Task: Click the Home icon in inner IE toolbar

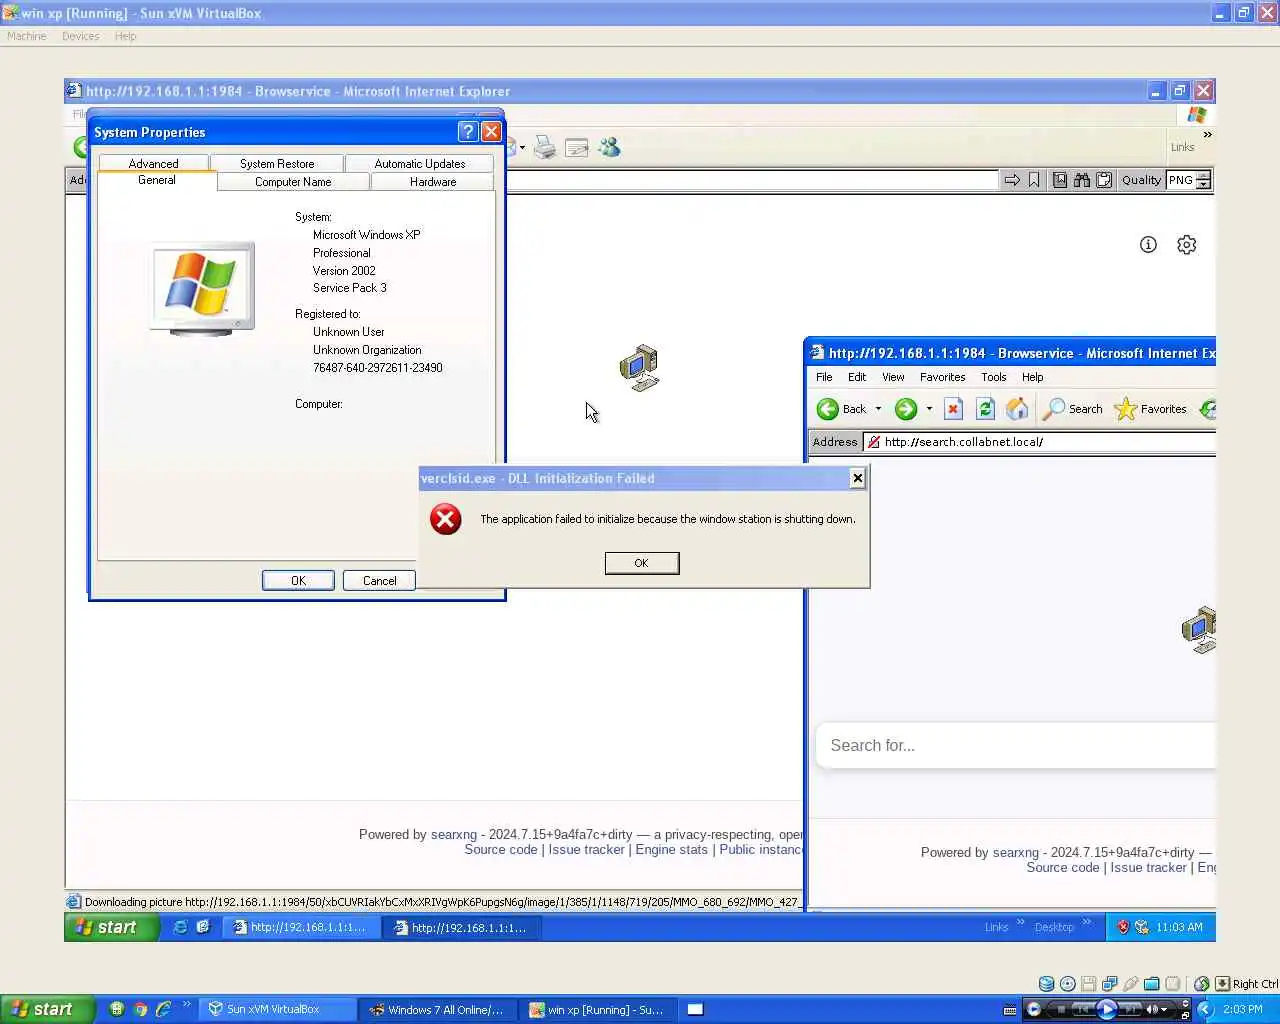Action: click(x=1017, y=409)
